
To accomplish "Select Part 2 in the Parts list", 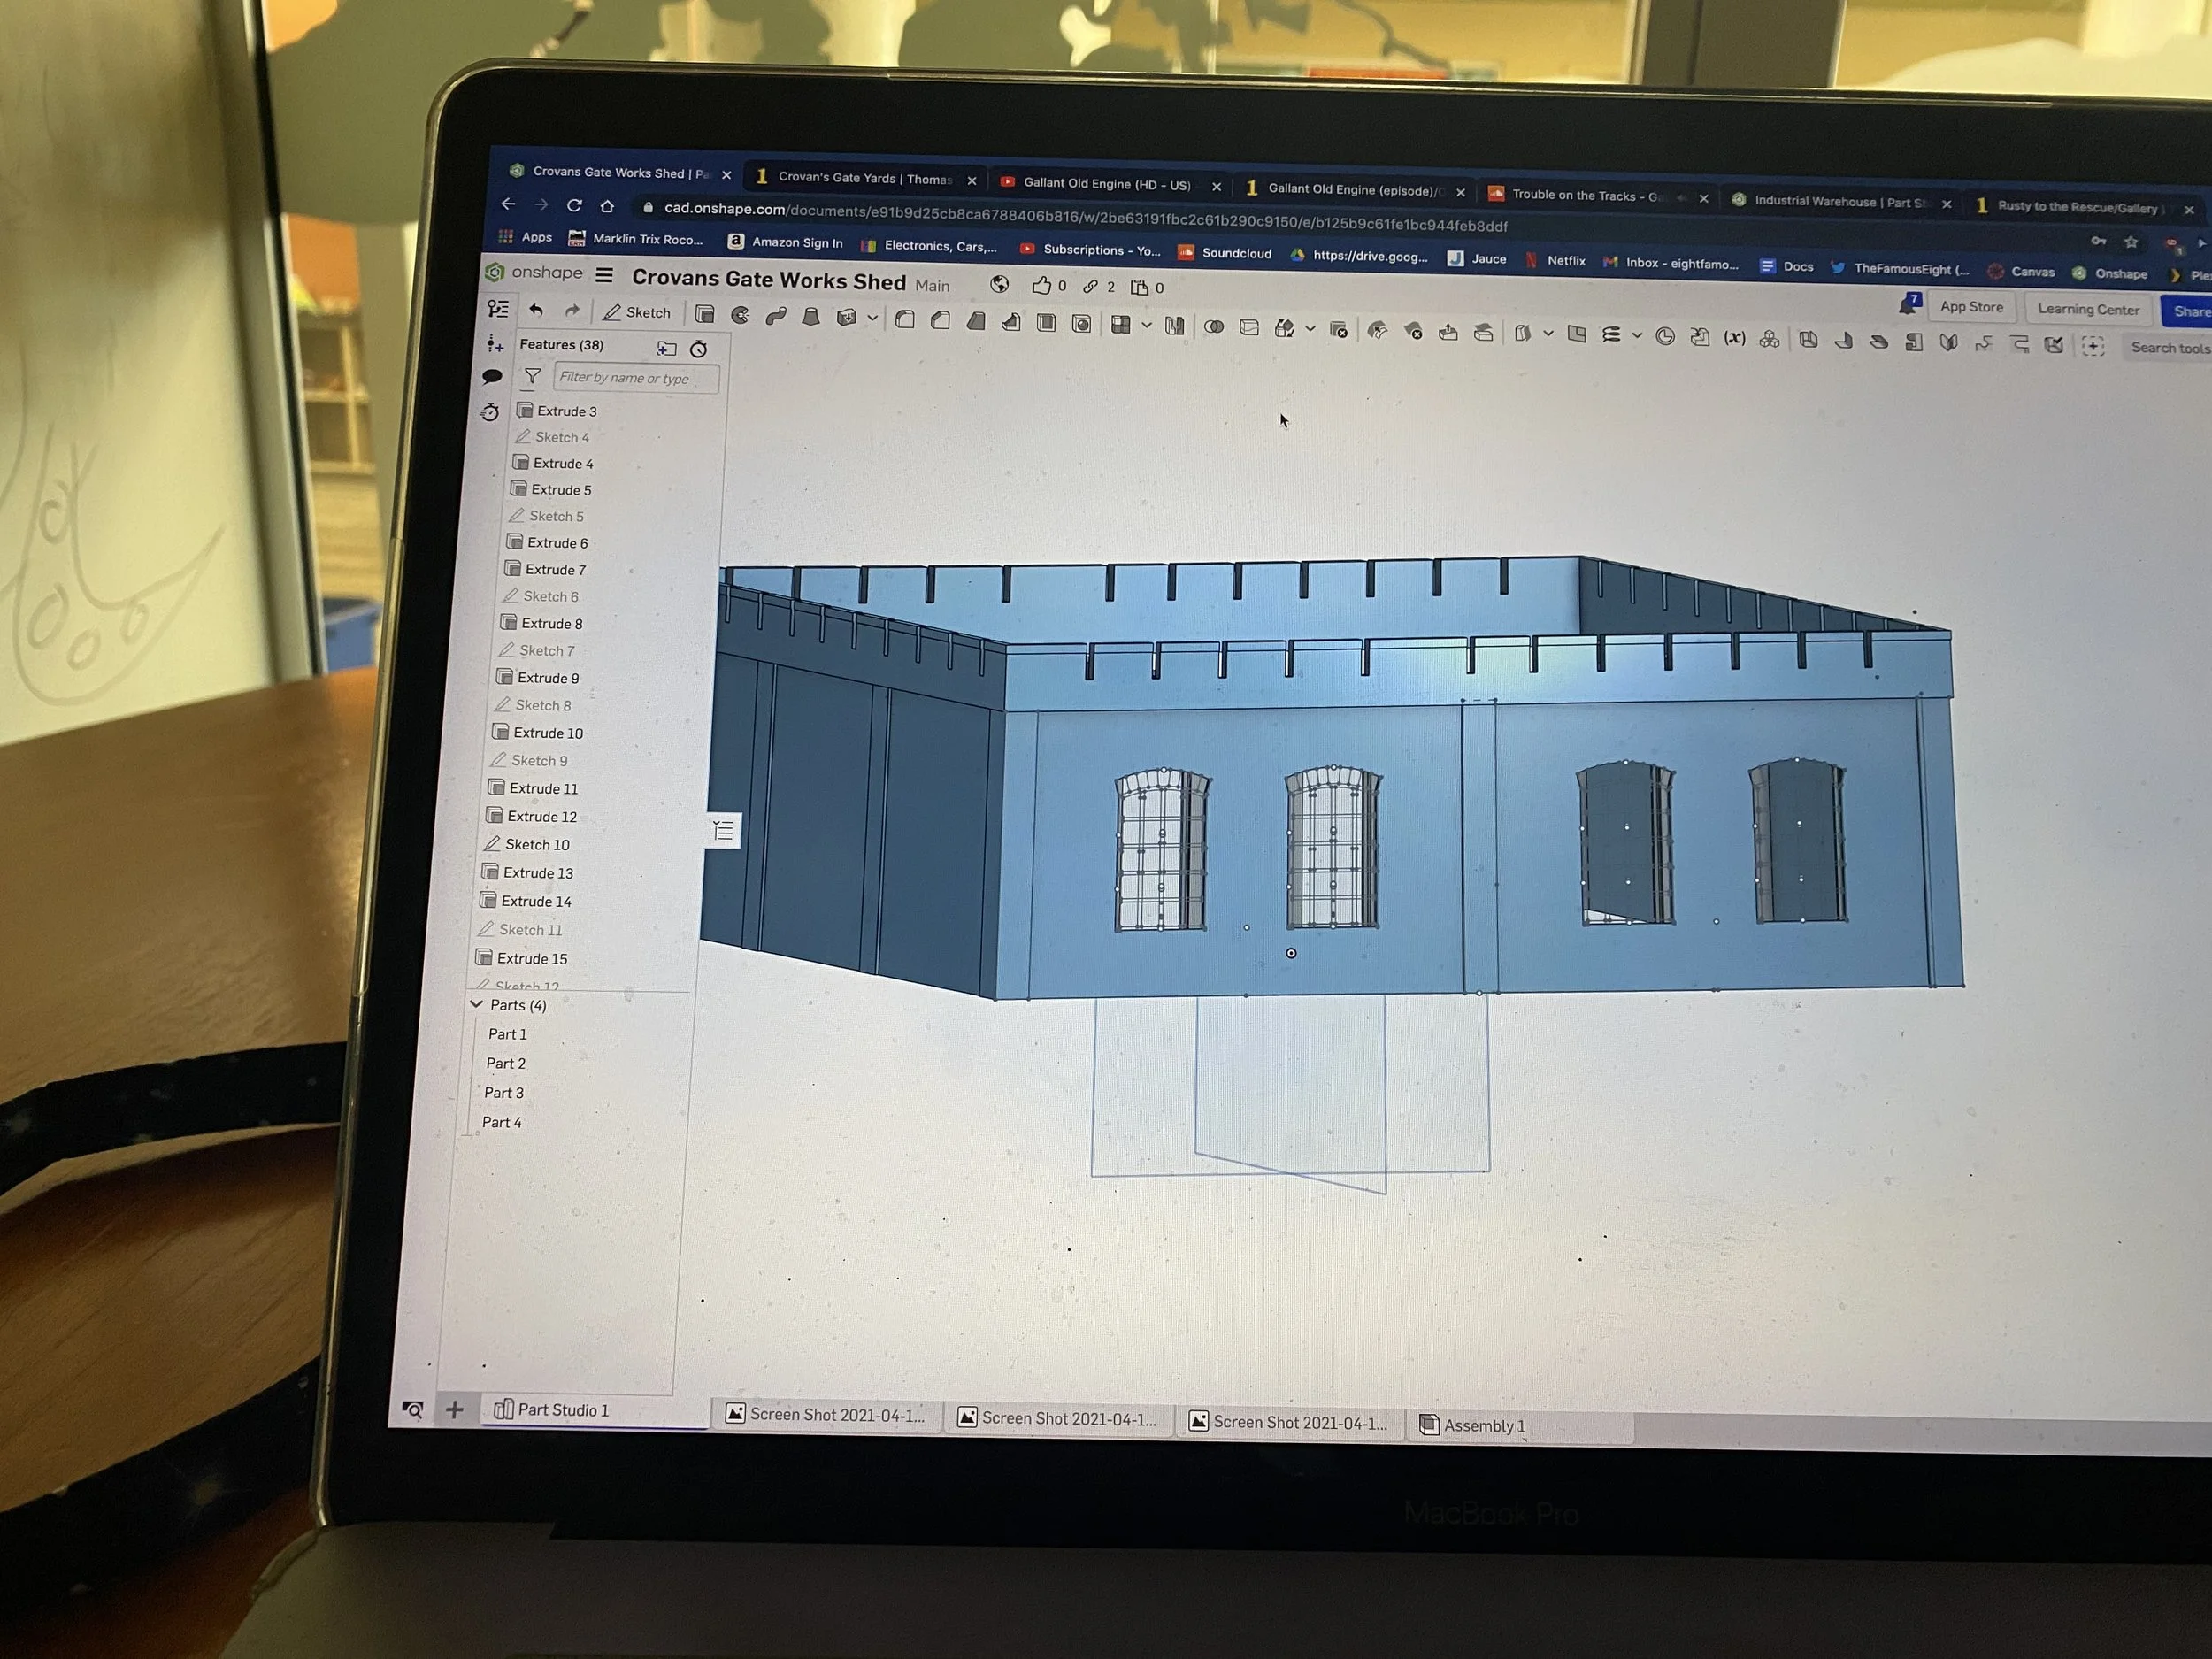I will click(x=505, y=1063).
